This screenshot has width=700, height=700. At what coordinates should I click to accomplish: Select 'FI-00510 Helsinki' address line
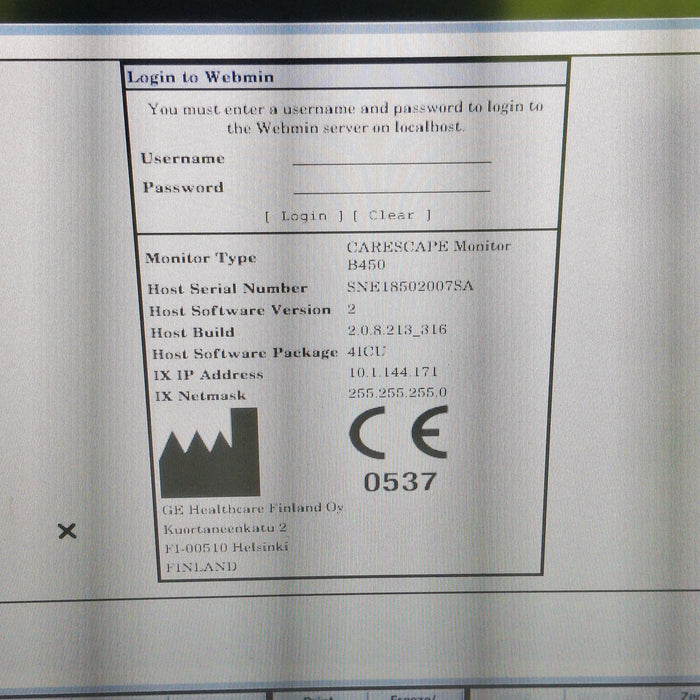(226, 547)
